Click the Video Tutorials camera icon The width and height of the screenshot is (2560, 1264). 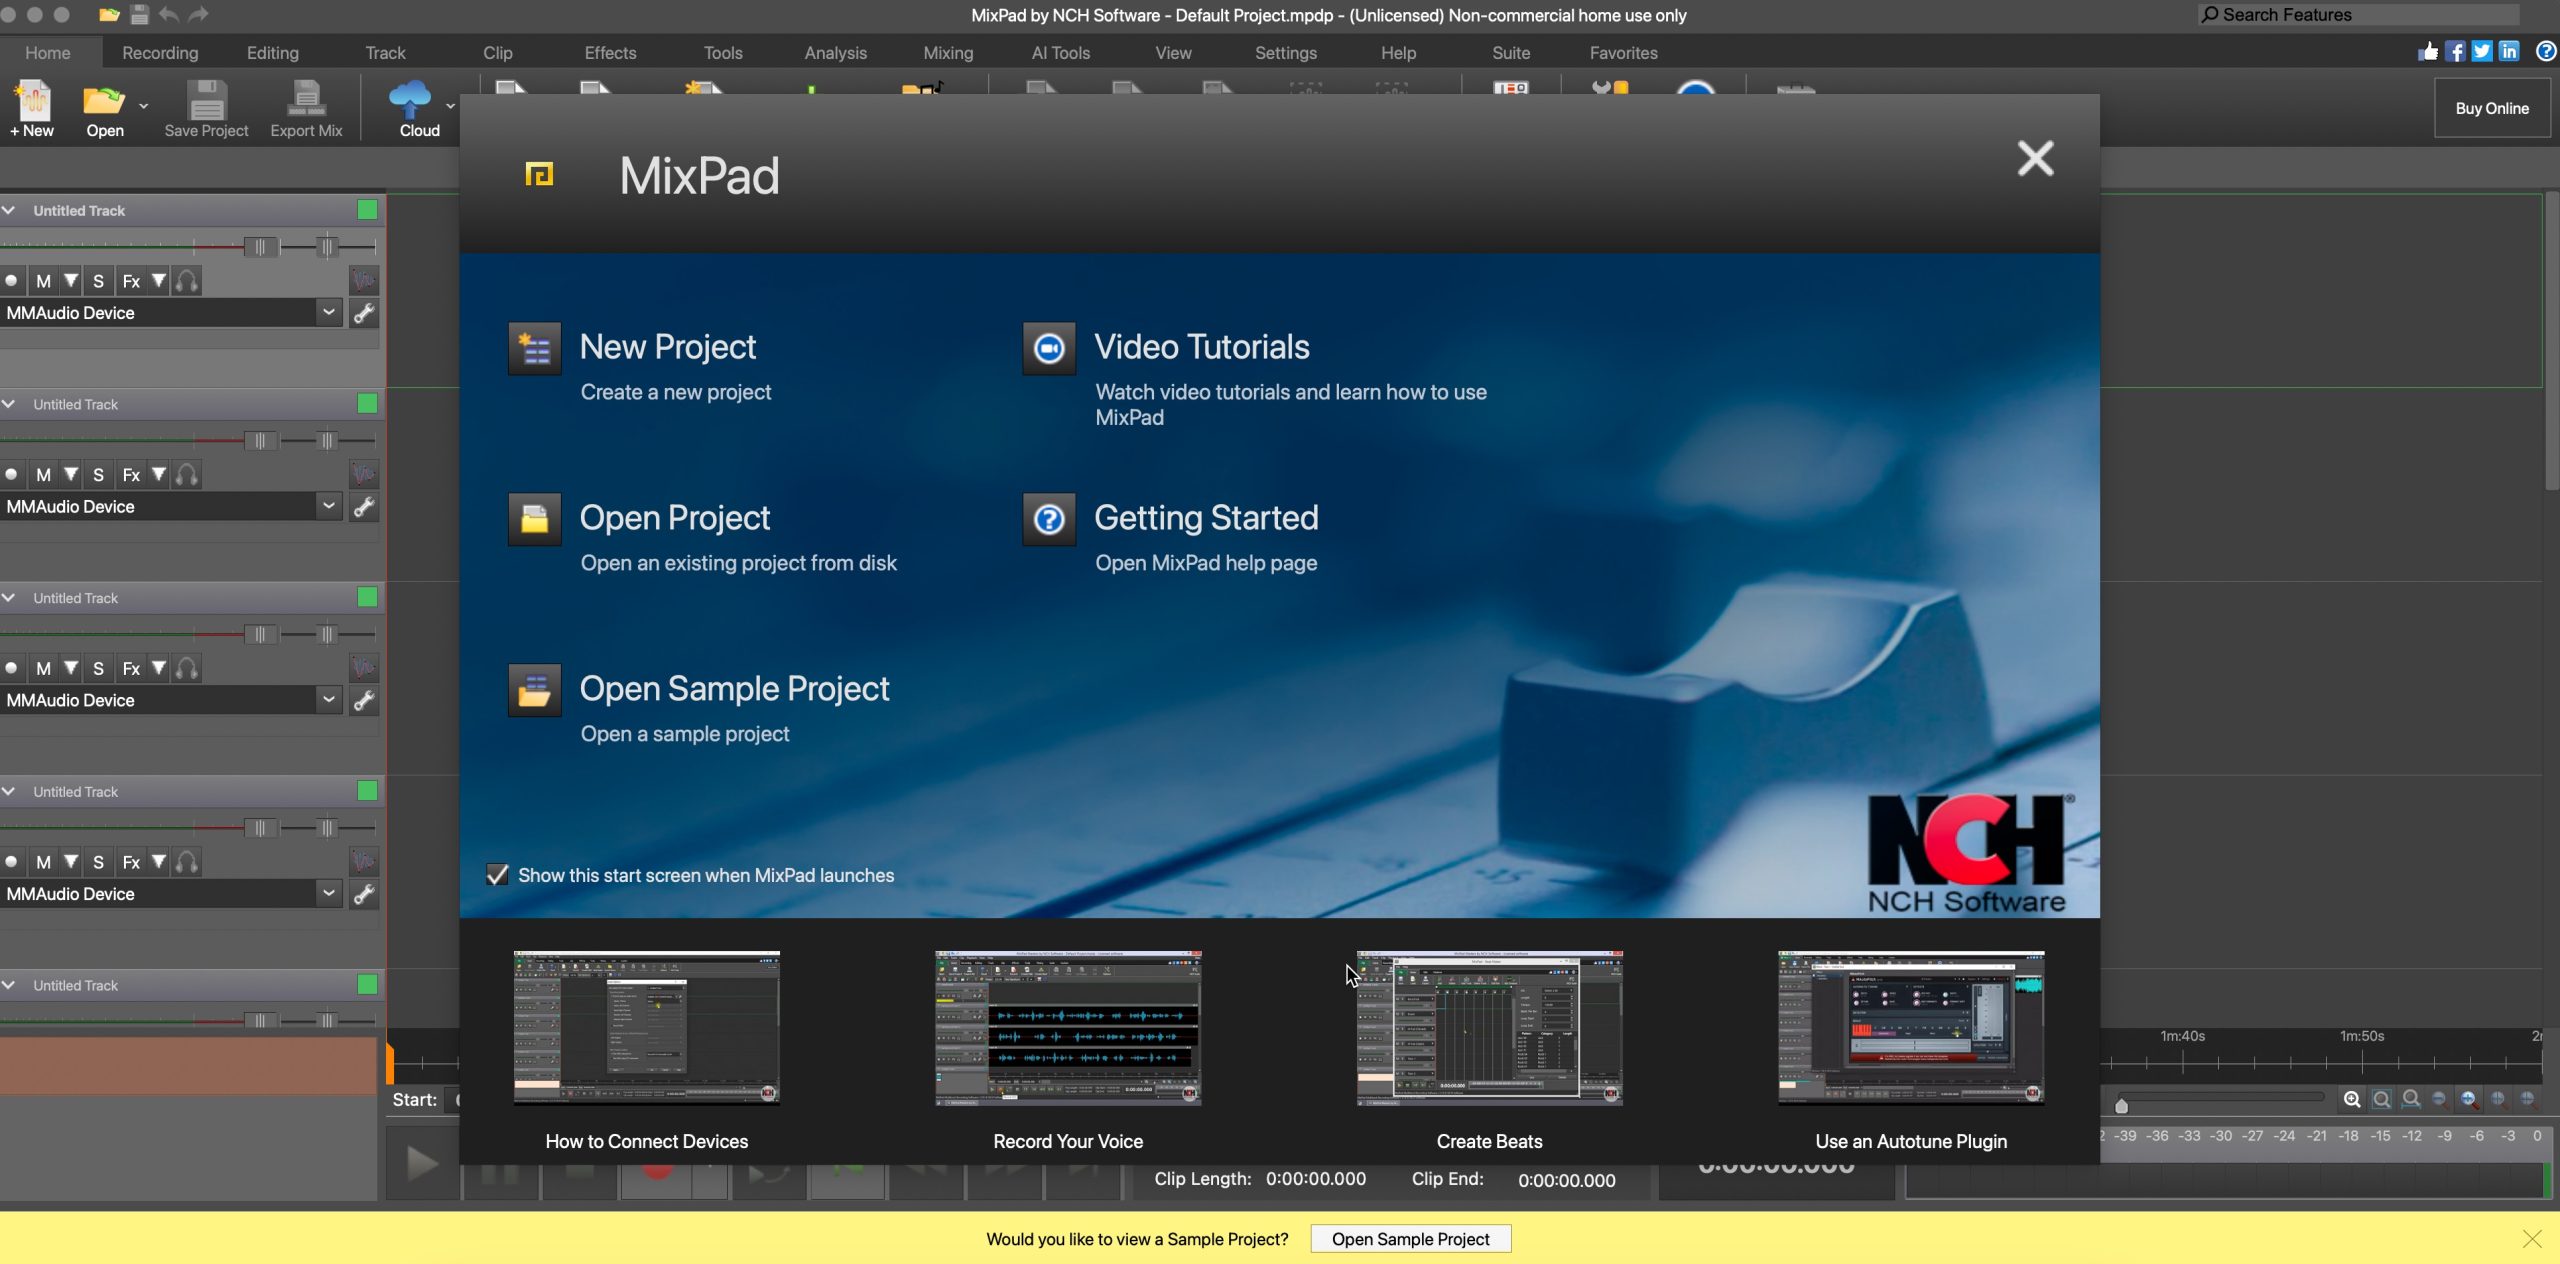click(x=1049, y=349)
